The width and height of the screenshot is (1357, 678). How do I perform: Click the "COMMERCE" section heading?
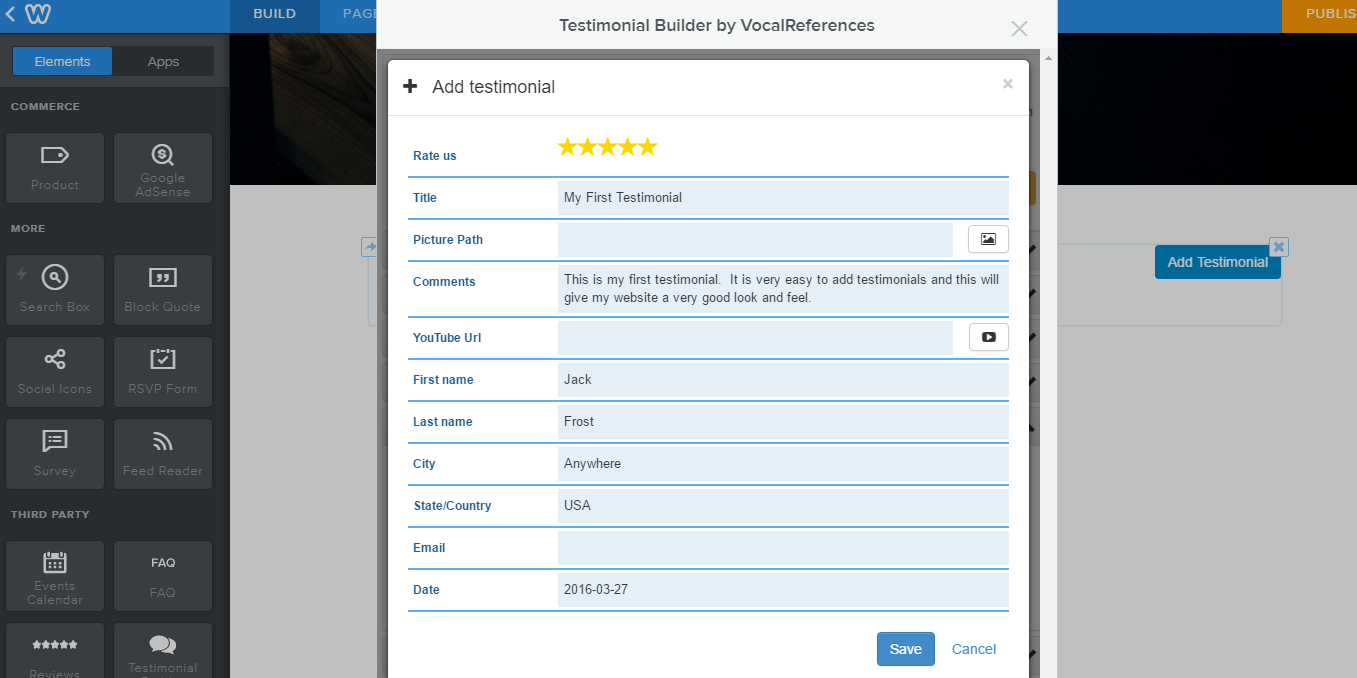pos(45,106)
